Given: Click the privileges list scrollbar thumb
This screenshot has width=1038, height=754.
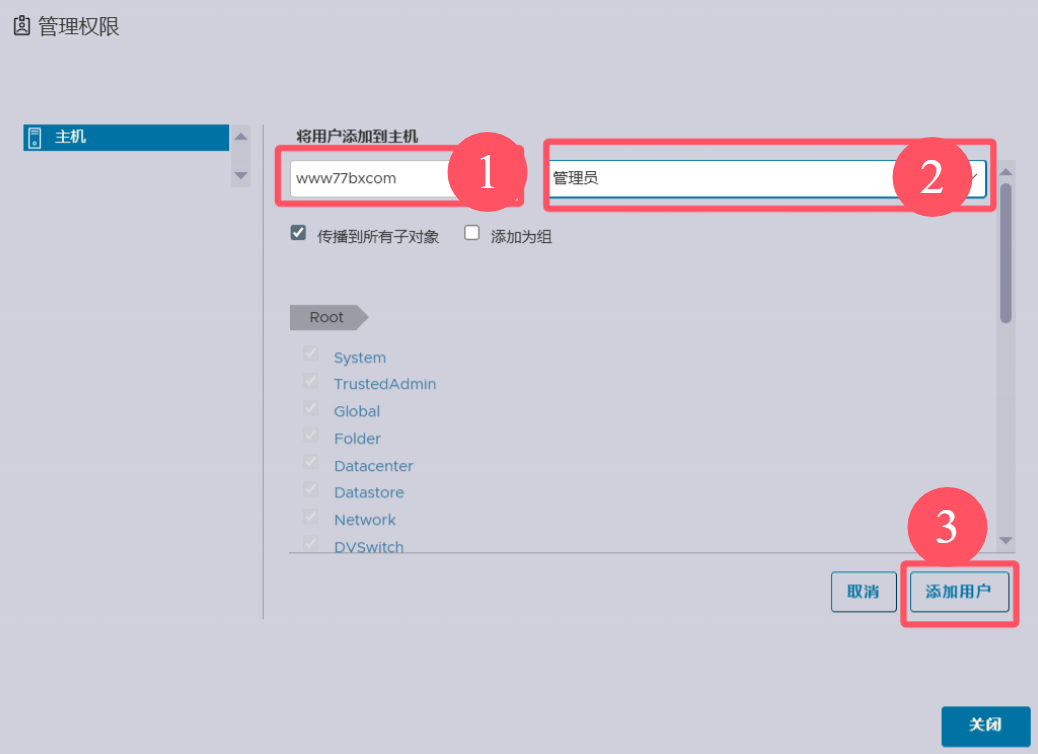Looking at the screenshot, I should pyautogui.click(x=1006, y=250).
